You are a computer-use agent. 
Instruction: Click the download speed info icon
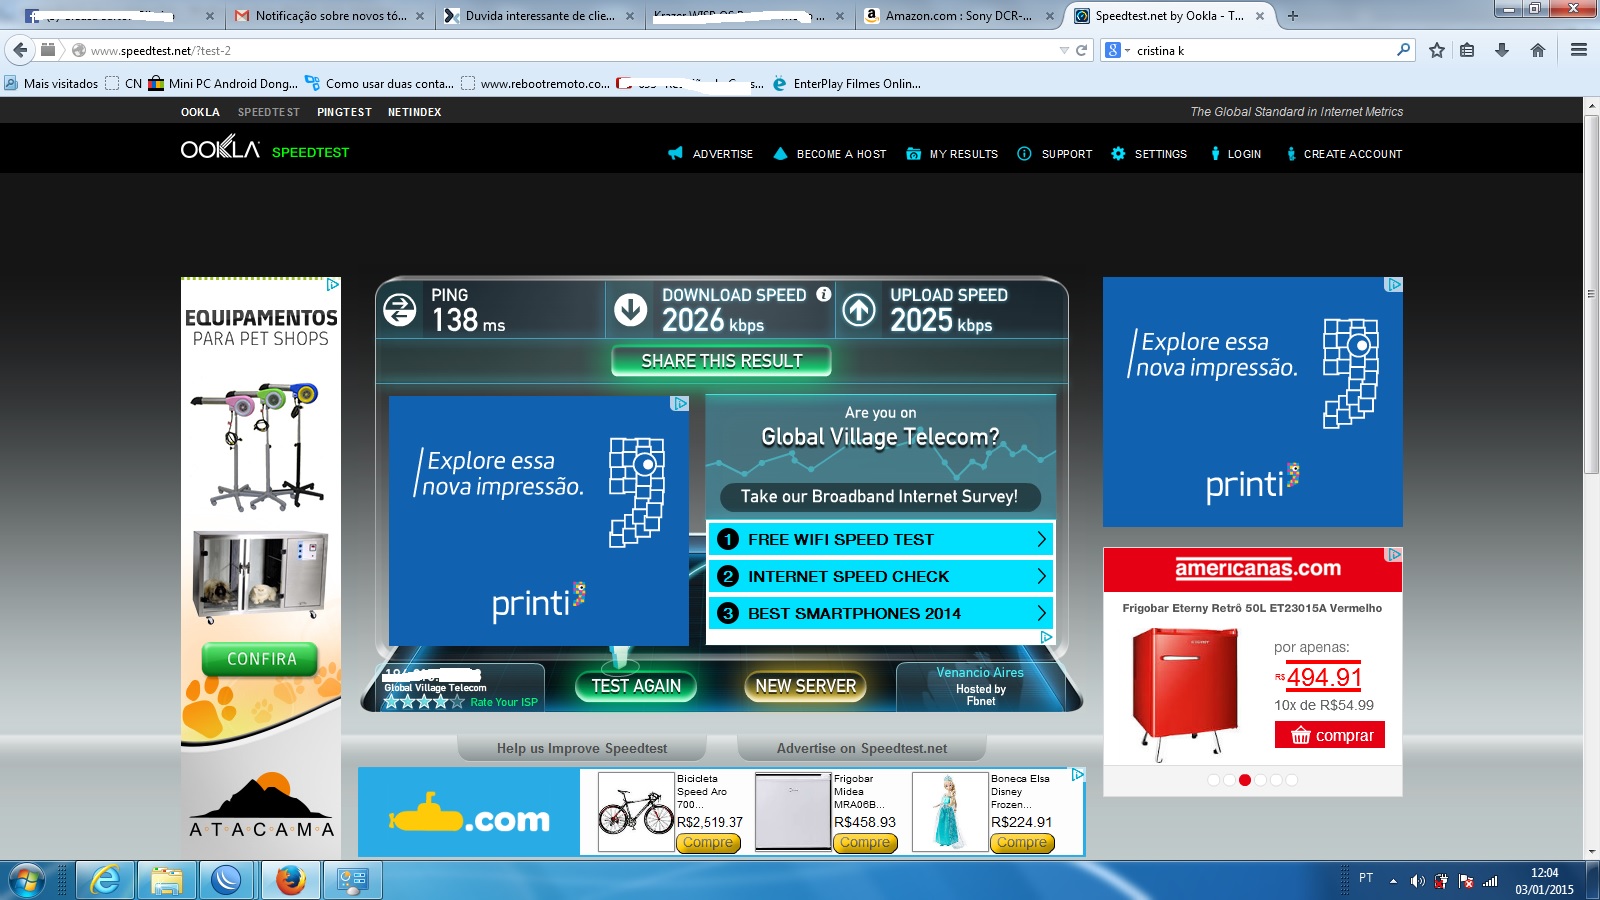[823, 294]
